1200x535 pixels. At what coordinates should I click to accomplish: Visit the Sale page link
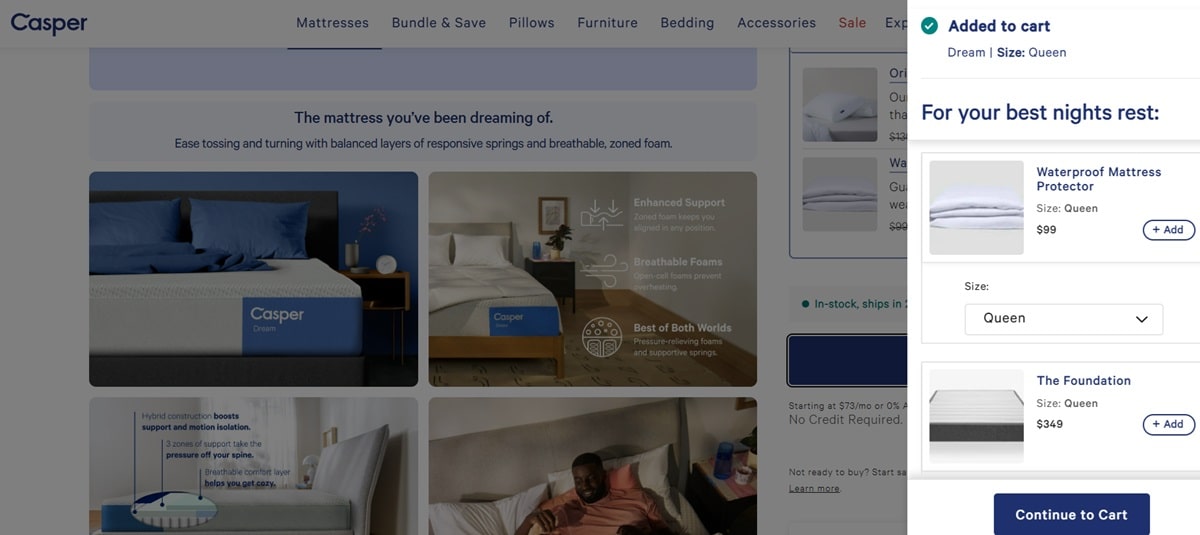[x=852, y=22]
